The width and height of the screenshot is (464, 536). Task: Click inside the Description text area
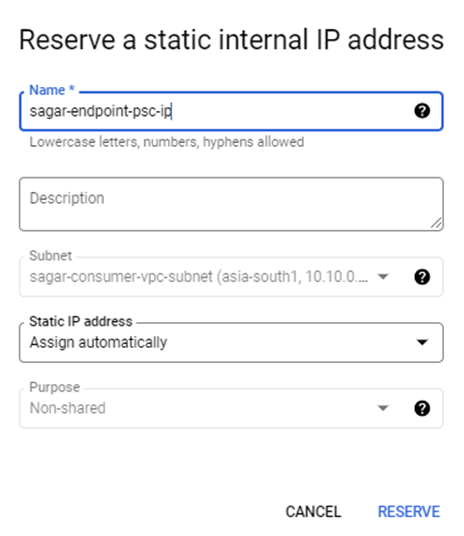click(231, 204)
